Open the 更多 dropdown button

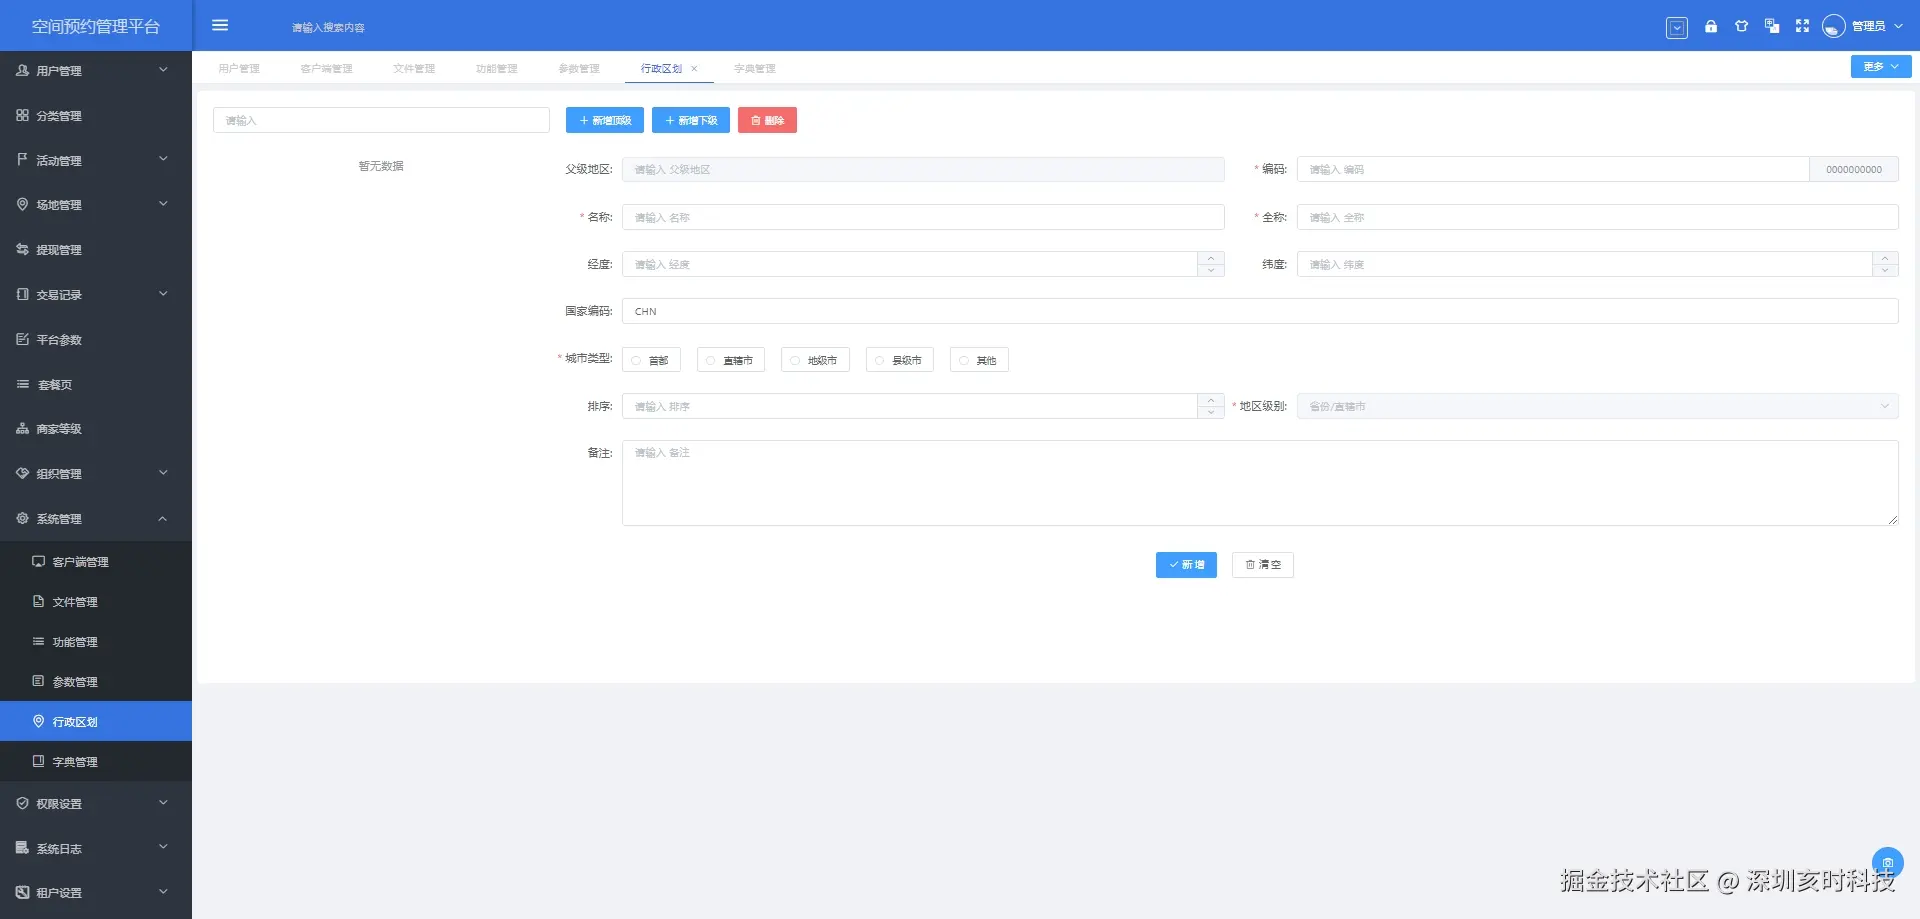[x=1880, y=67]
